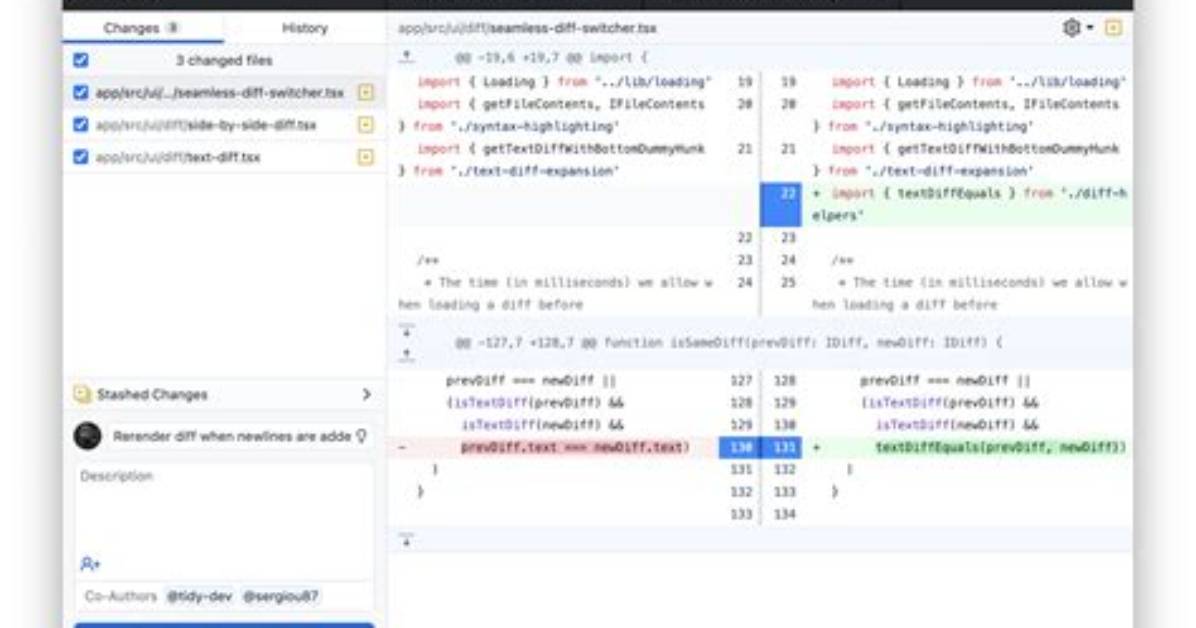Click the commit summary input field
This screenshot has width=1196, height=628.
pyautogui.click(x=240, y=436)
